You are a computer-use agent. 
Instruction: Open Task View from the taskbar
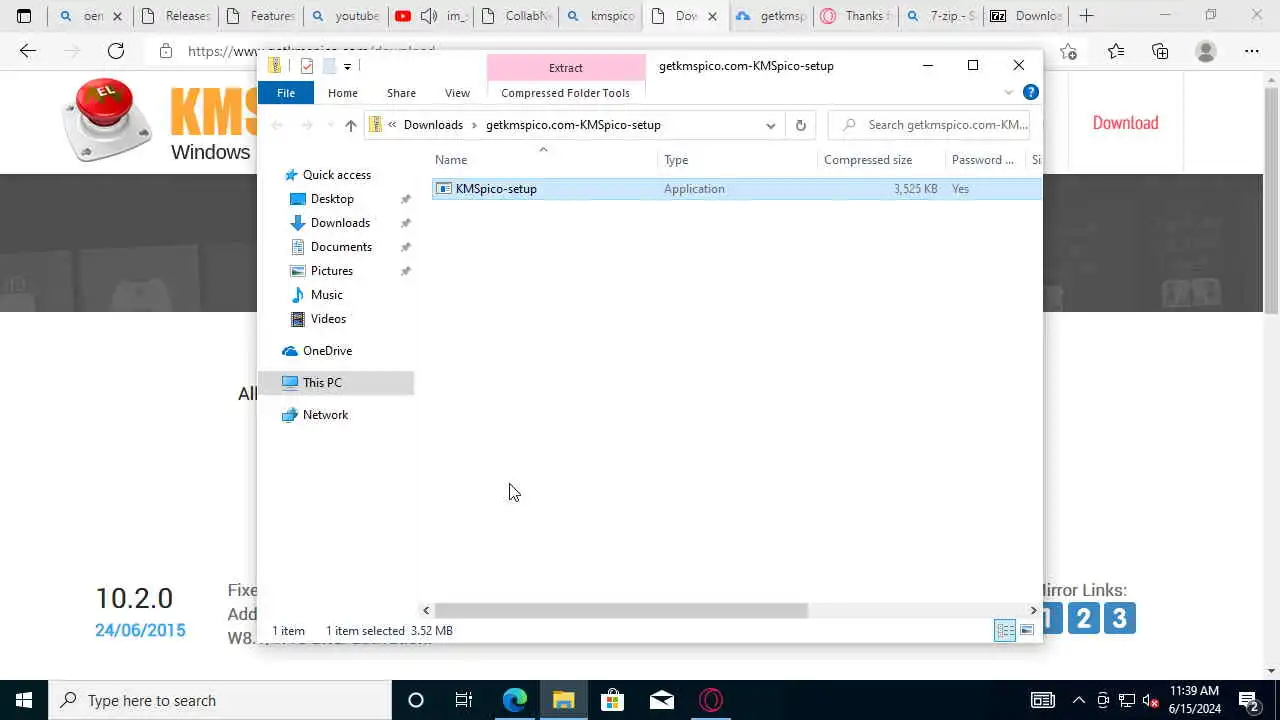click(464, 700)
